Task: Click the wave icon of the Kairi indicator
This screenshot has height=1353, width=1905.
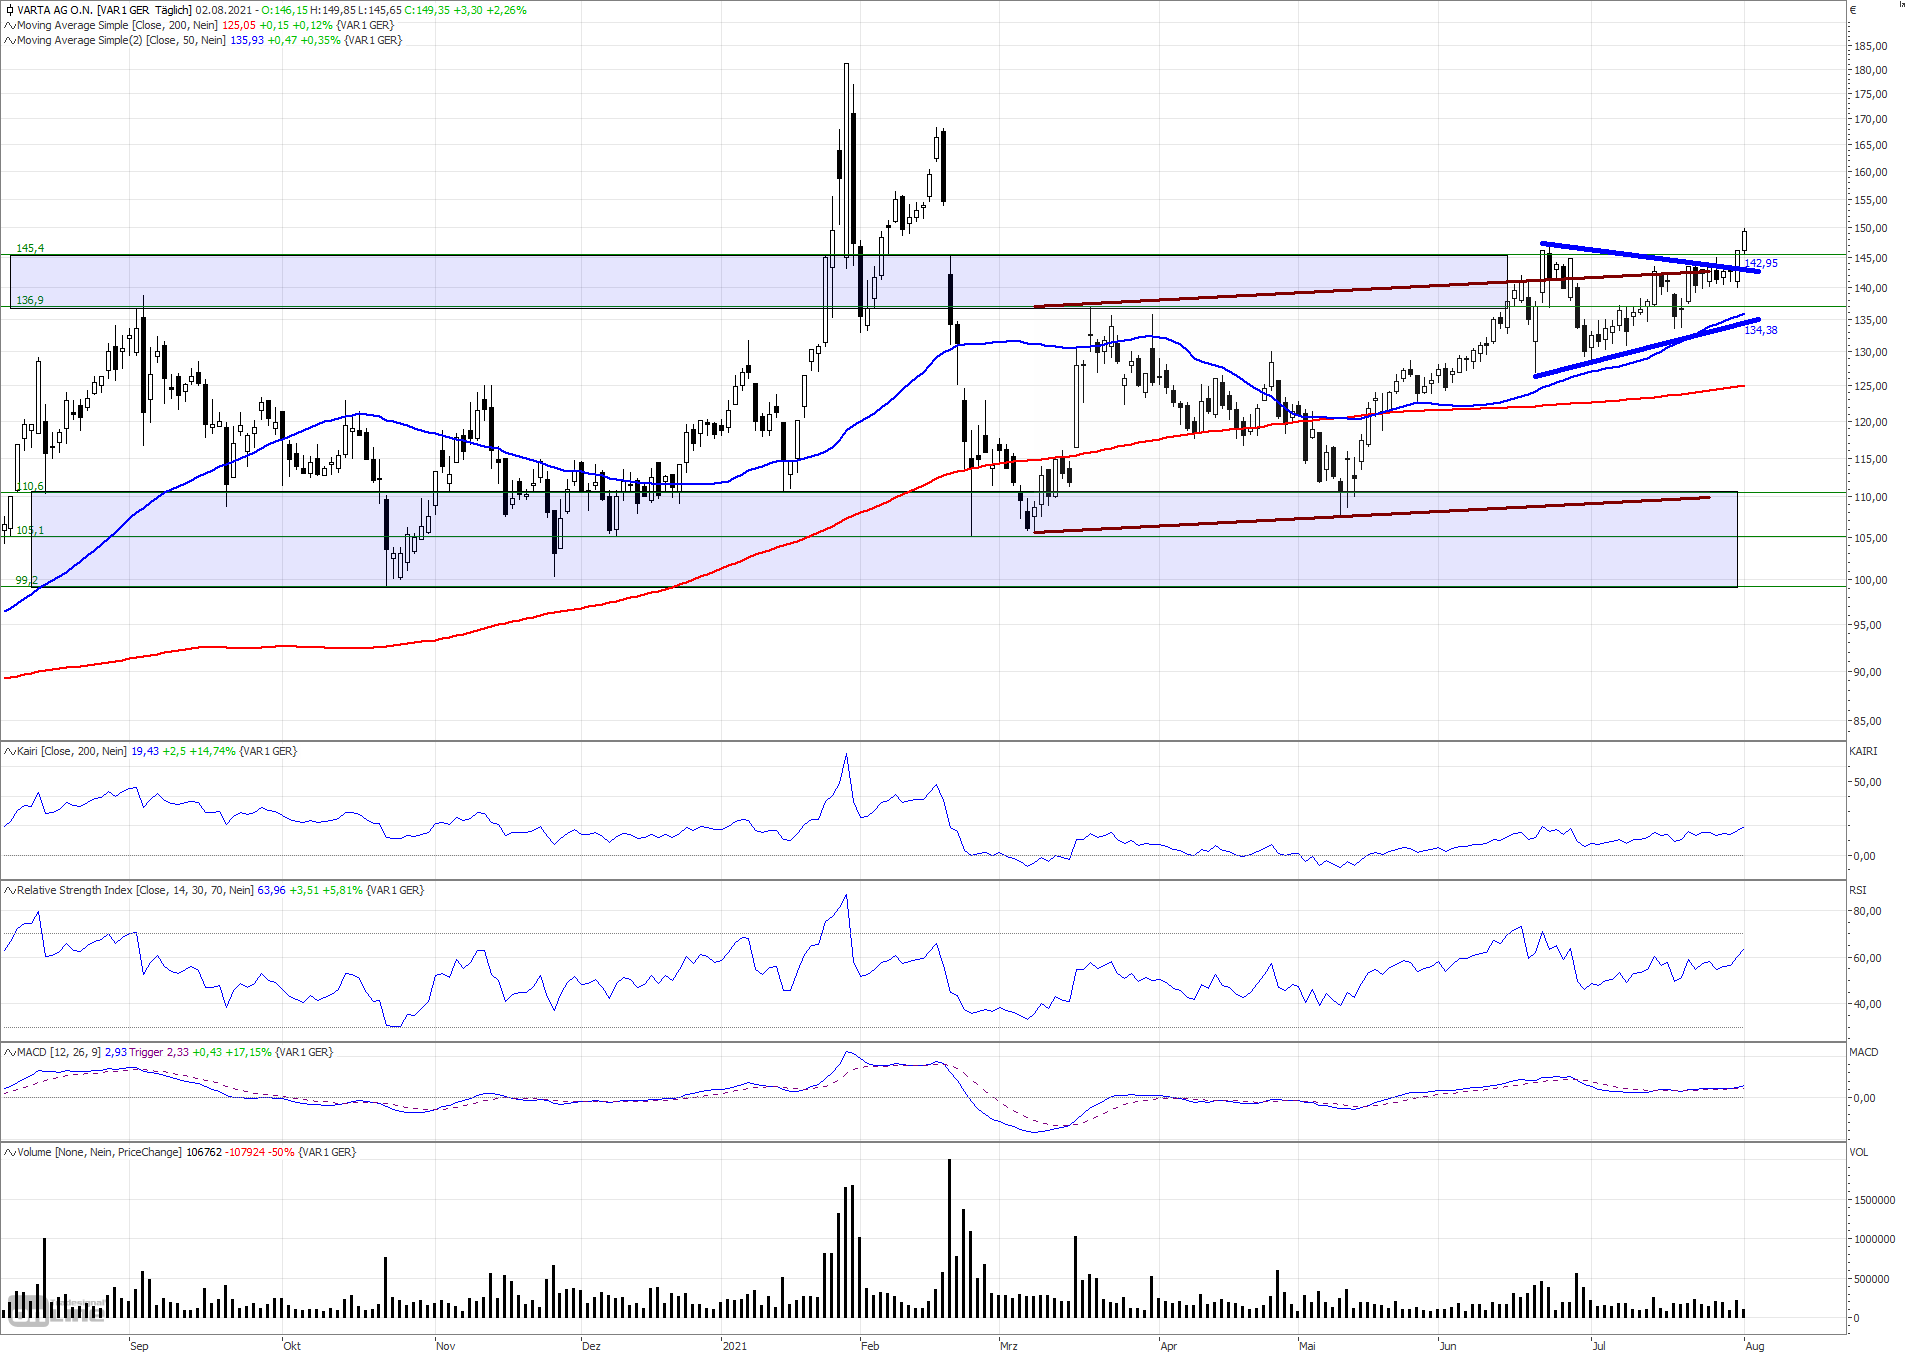Action: 9,751
